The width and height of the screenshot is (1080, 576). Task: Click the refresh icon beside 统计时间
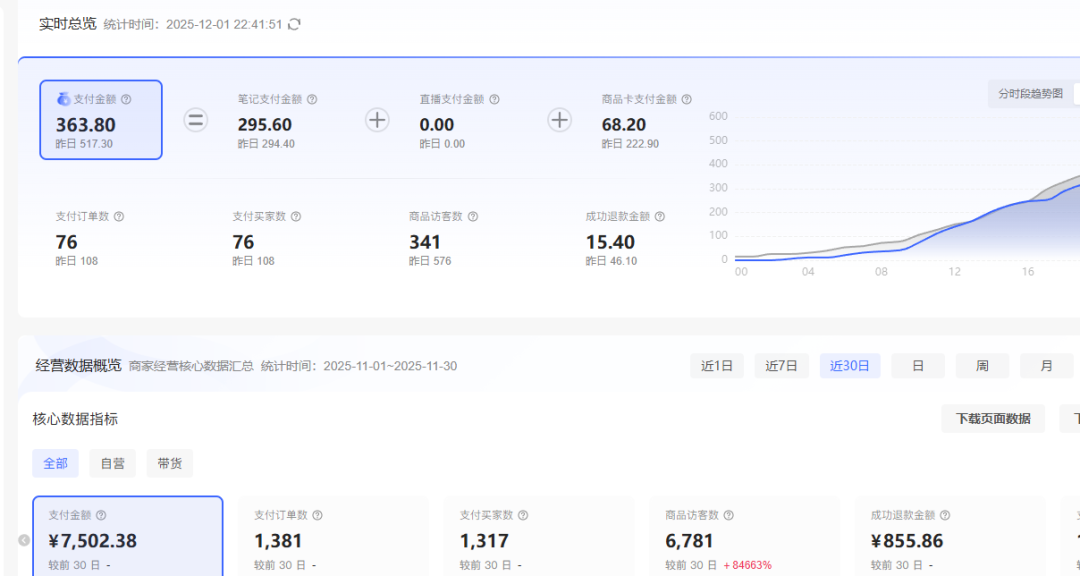pos(294,24)
